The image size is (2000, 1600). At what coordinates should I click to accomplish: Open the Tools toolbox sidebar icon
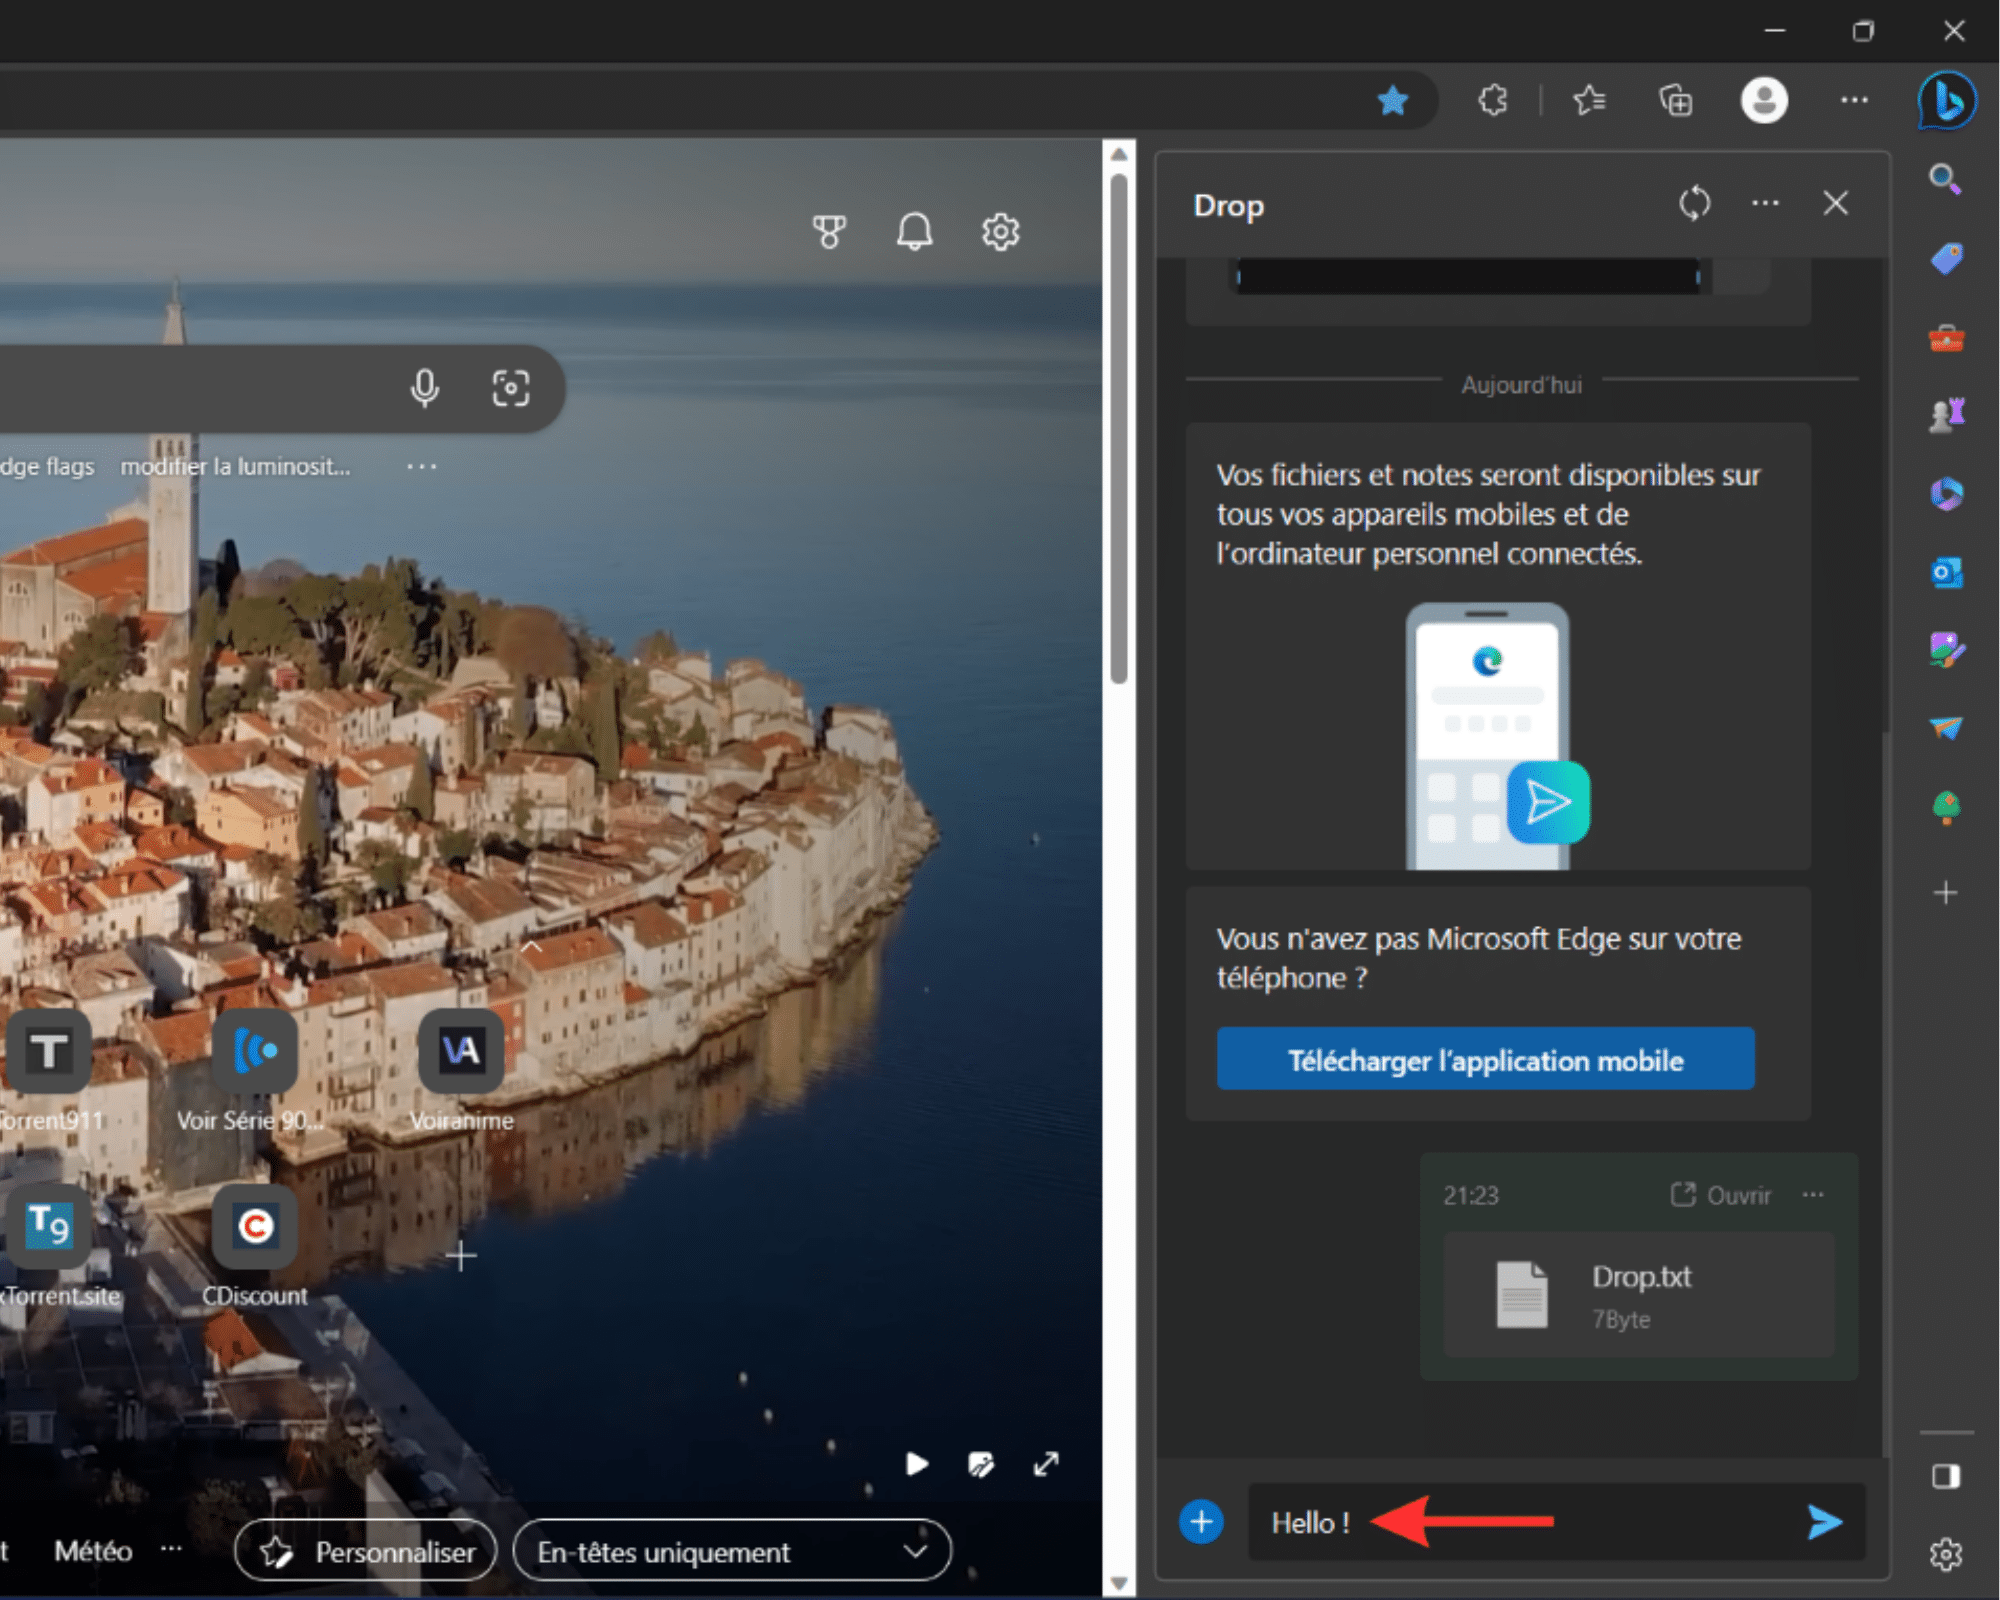(x=1946, y=339)
